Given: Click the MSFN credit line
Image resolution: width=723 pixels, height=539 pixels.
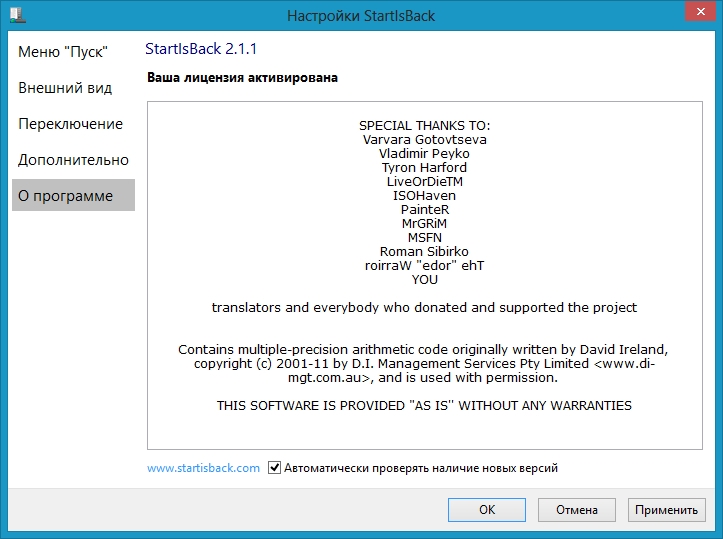Looking at the screenshot, I should [425, 237].
